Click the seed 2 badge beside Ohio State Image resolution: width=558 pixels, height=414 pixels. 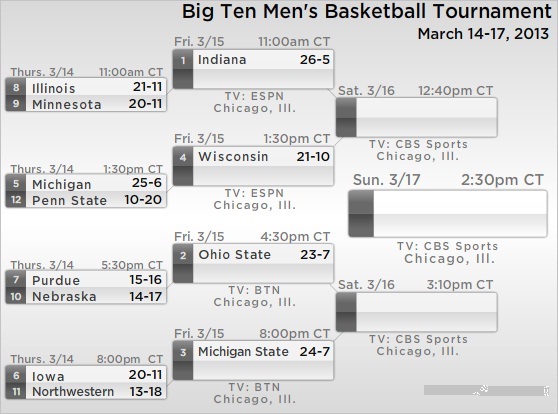tap(183, 255)
